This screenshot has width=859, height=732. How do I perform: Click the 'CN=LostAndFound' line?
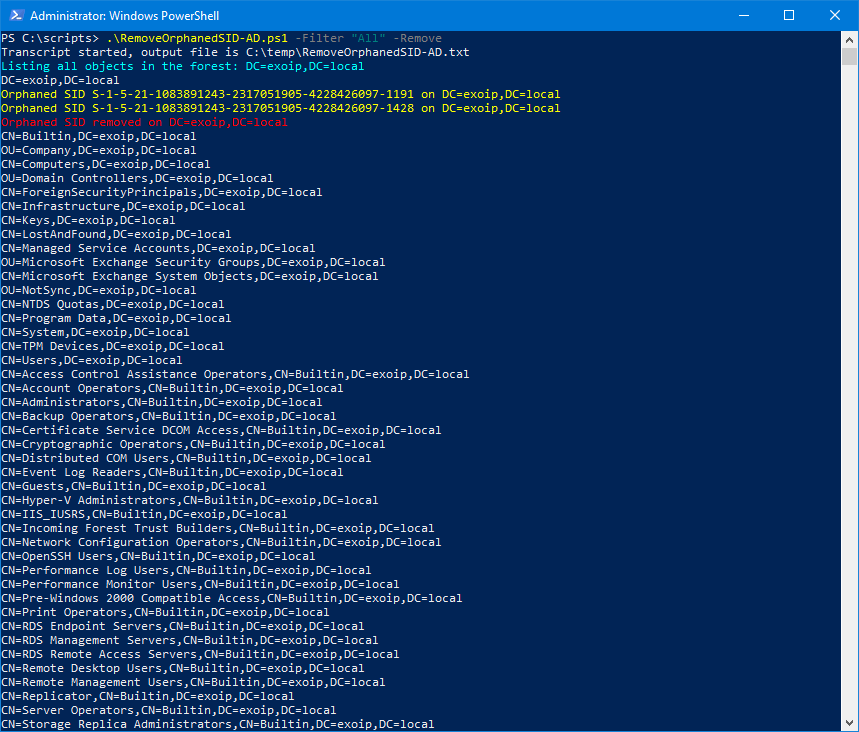(116, 234)
